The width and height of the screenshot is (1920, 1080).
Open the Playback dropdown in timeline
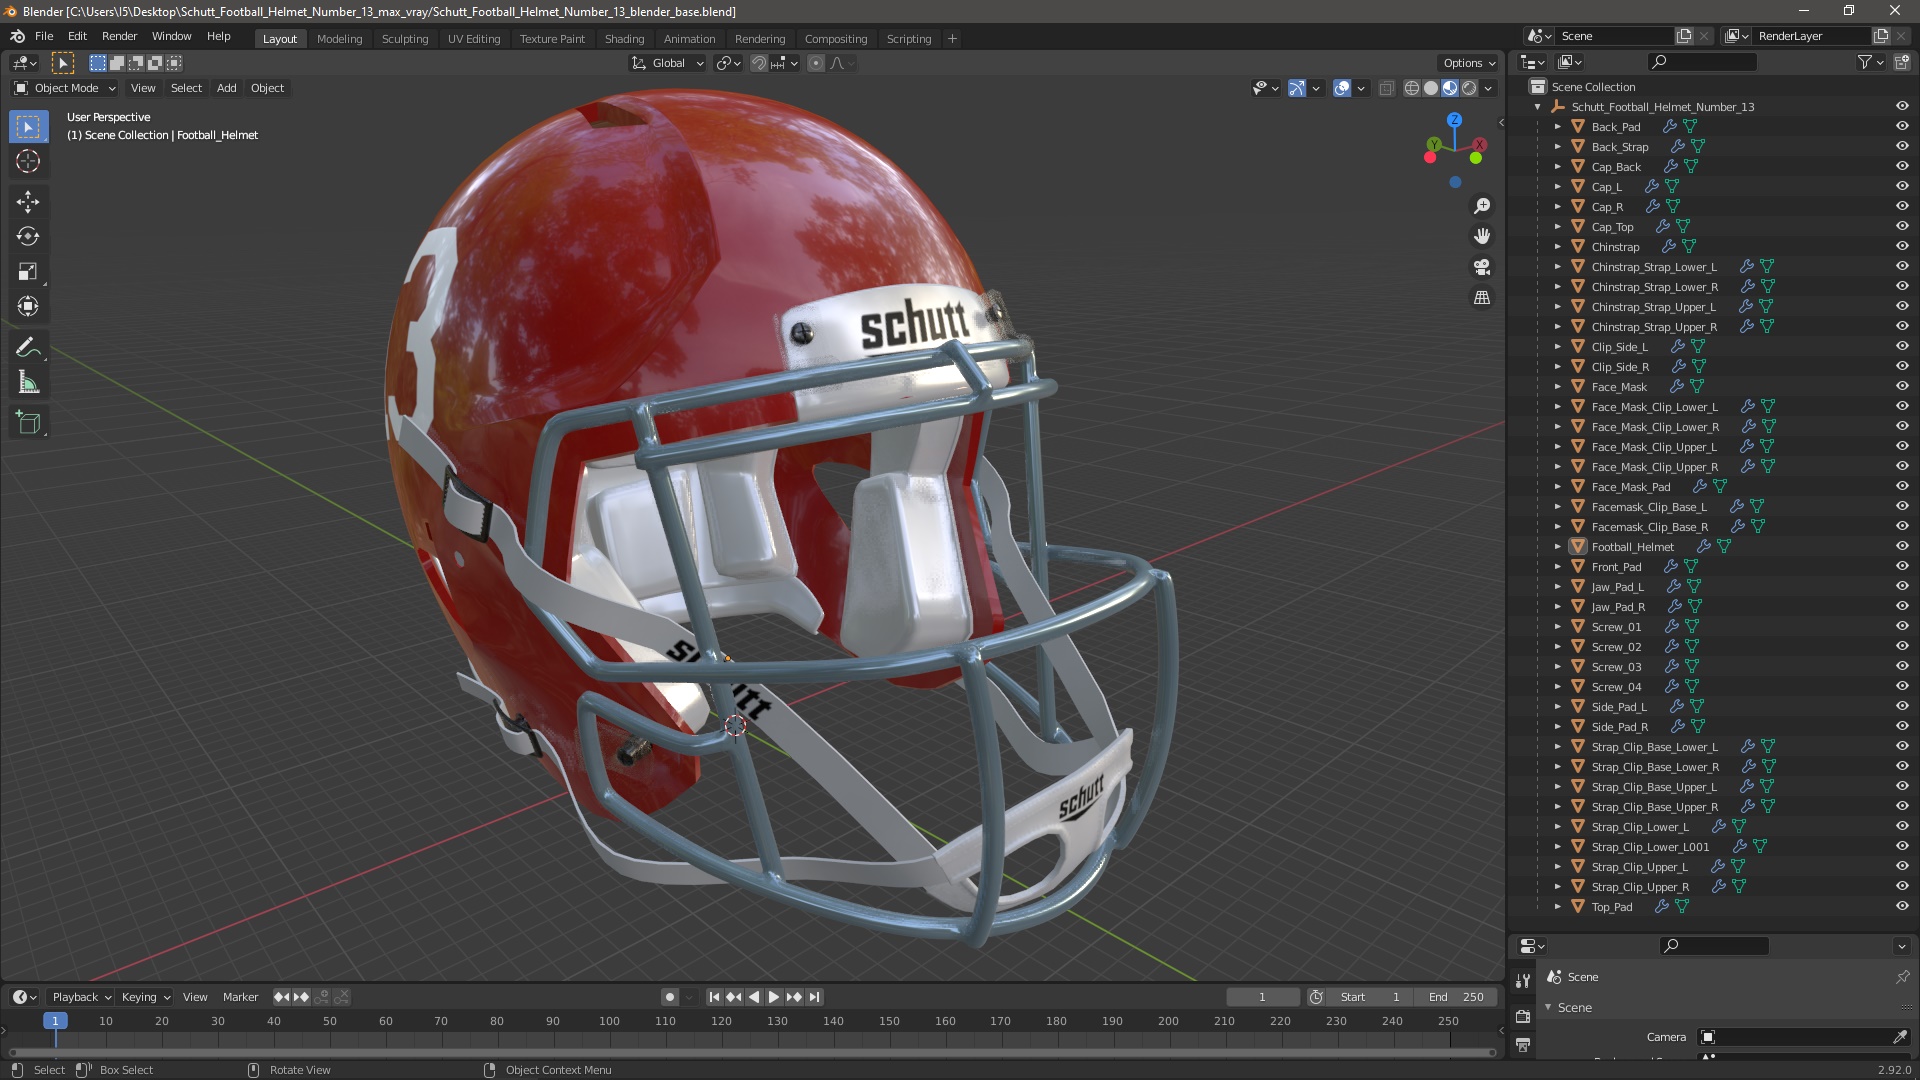(81, 997)
